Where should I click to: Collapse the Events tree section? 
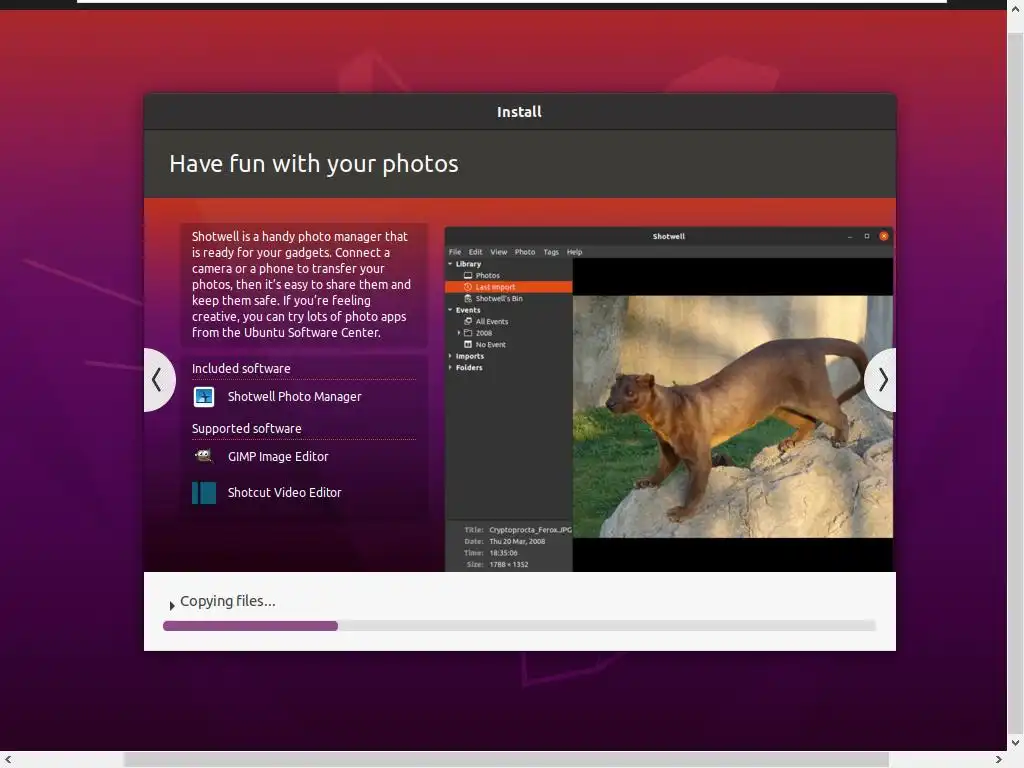[x=451, y=310]
